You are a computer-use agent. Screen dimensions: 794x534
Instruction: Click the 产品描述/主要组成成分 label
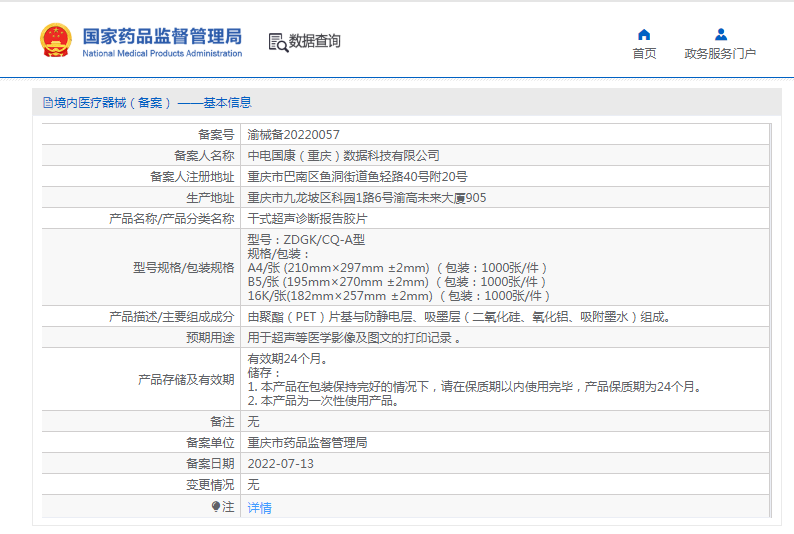coord(172,317)
